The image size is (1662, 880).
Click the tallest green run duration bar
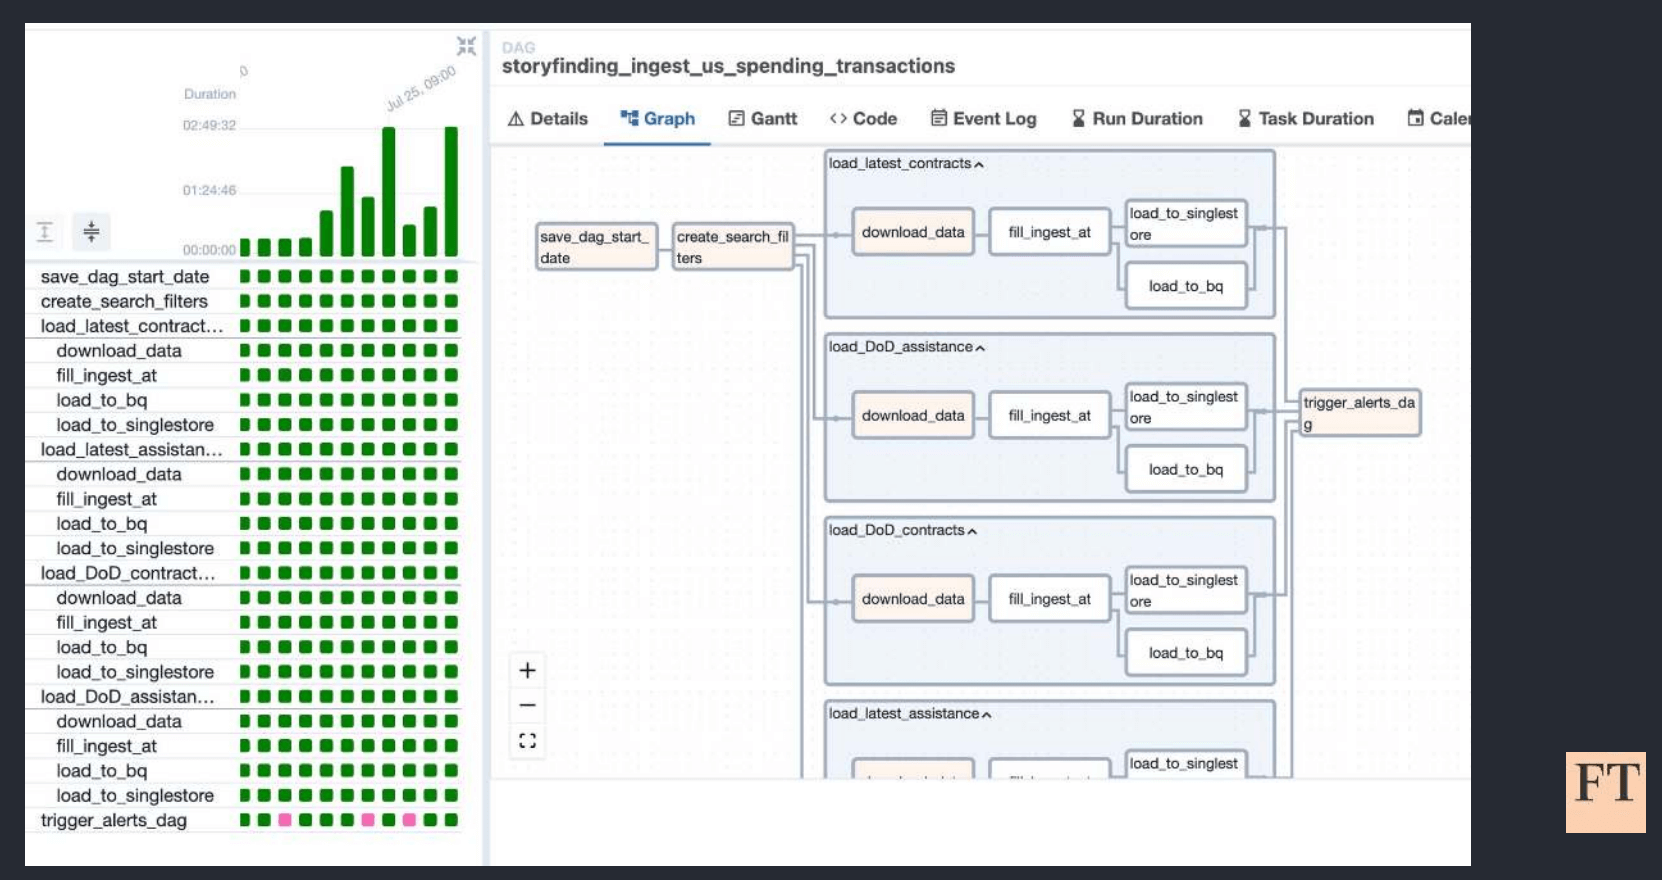pyautogui.click(x=451, y=190)
